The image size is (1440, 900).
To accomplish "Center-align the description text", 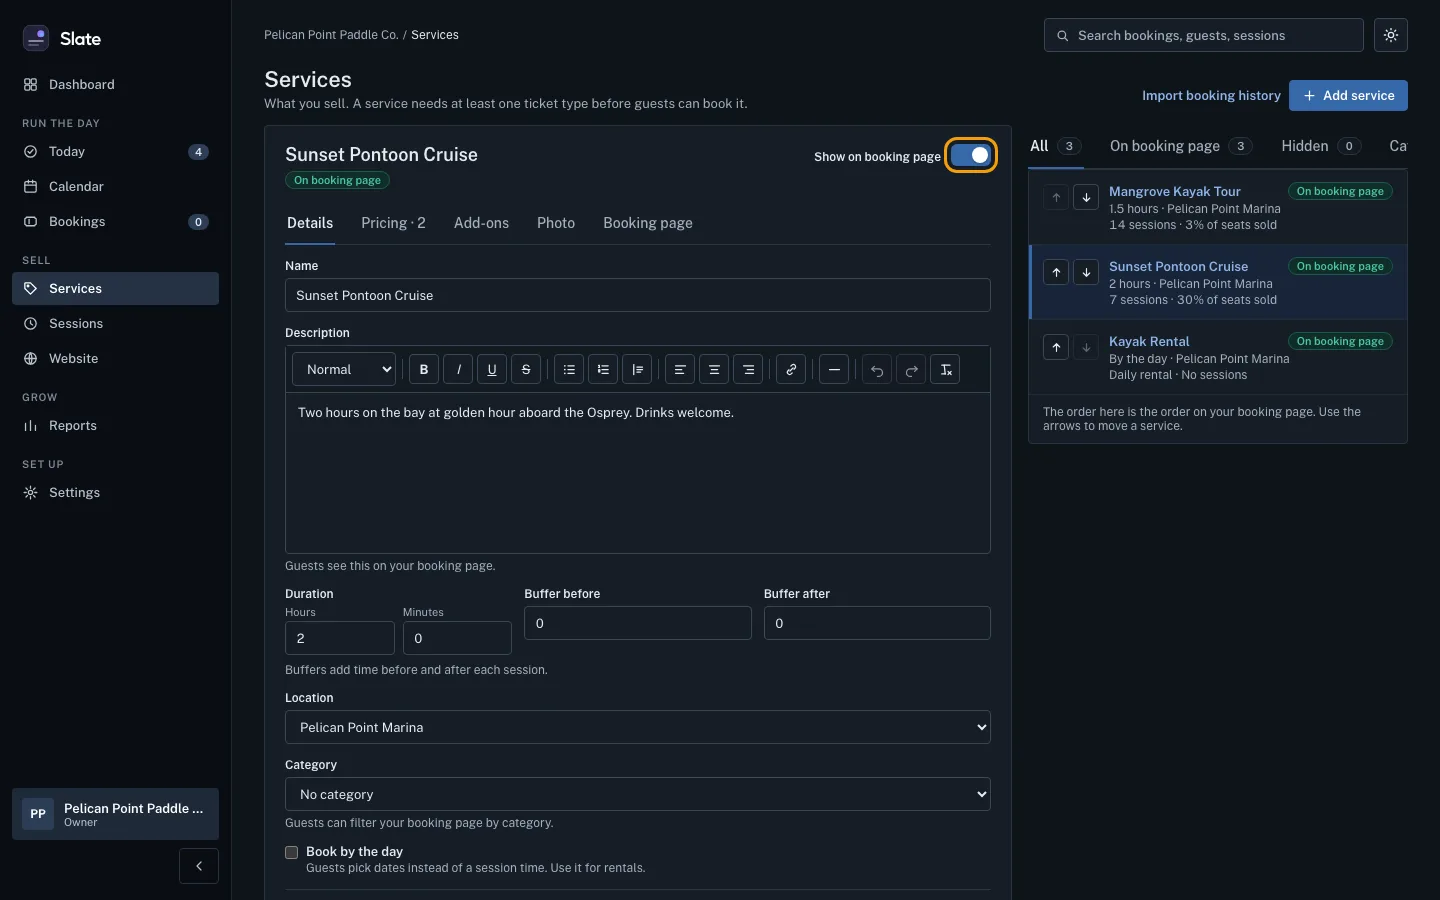I will coord(714,370).
